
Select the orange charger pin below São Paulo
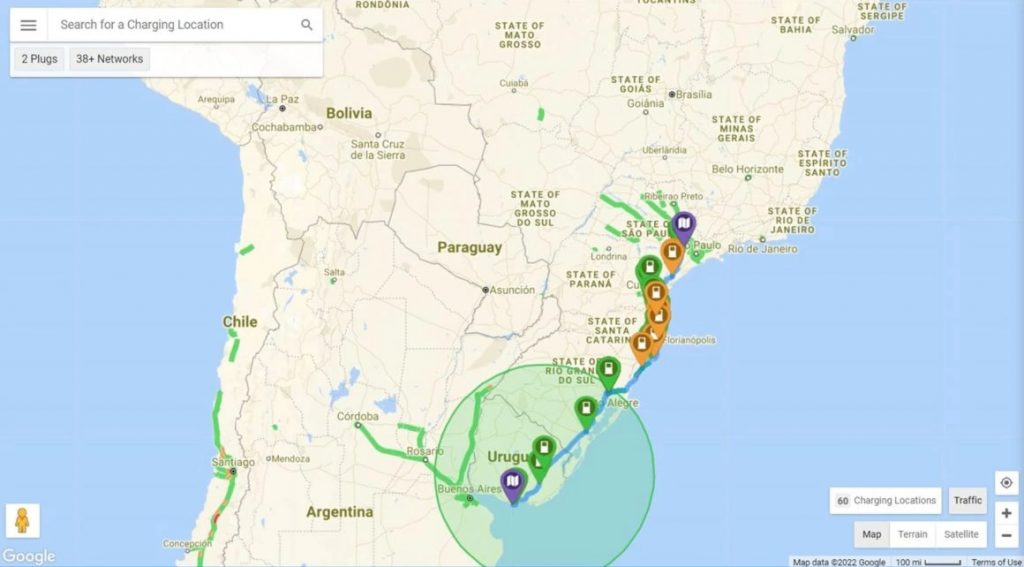671,255
